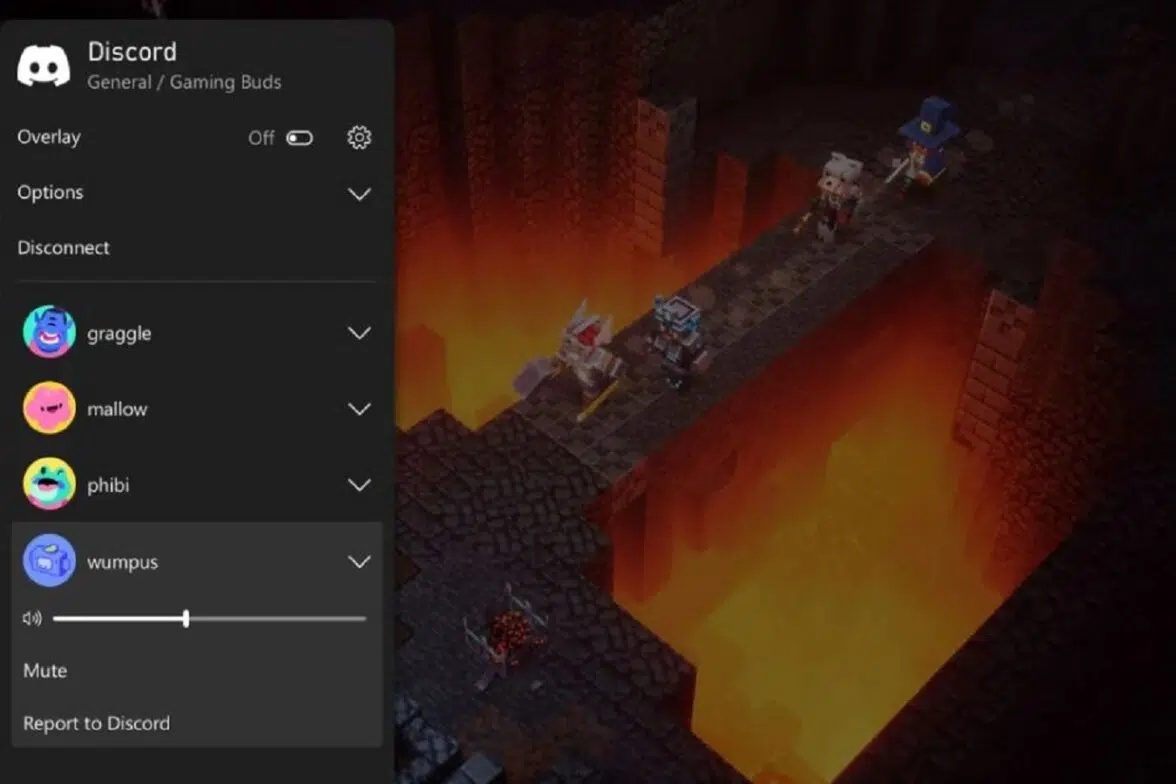
Task: Disconnect from the voice channel
Action: pos(63,248)
